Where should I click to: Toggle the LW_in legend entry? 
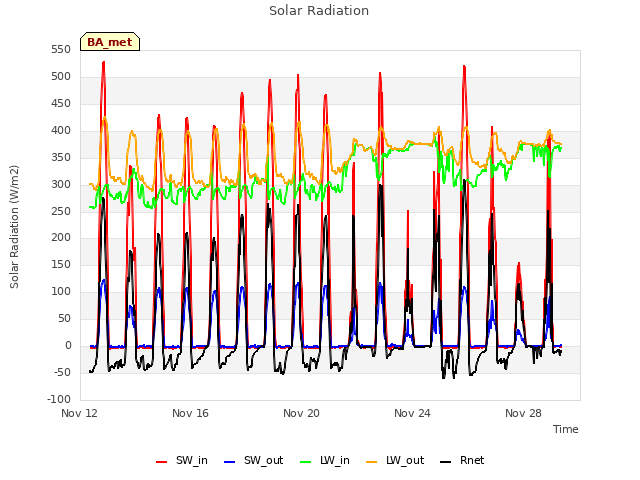325,461
